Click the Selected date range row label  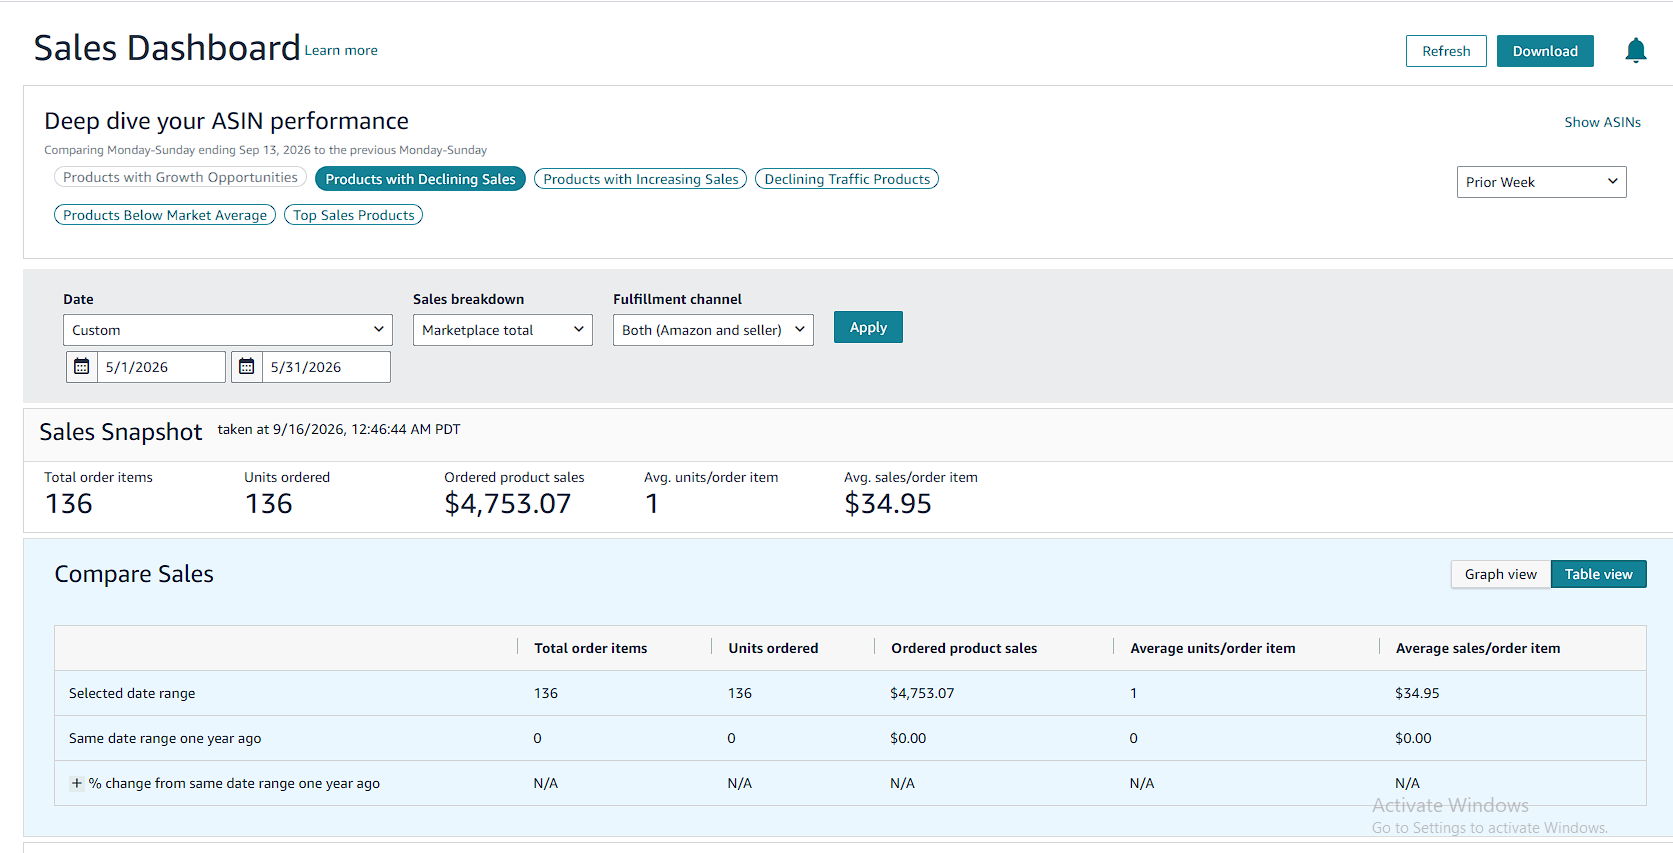(132, 693)
